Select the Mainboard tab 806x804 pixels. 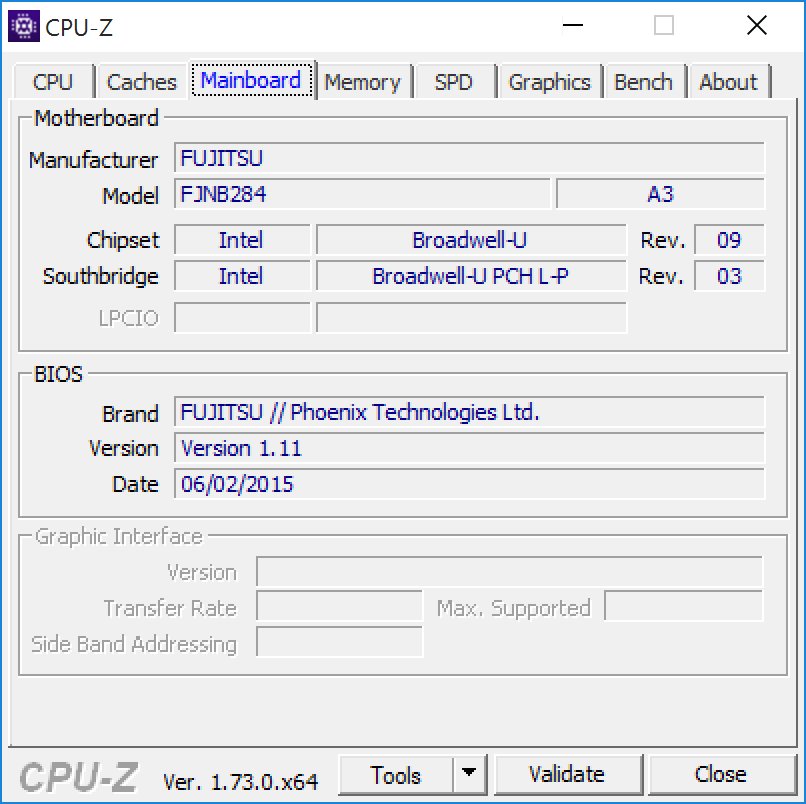(x=251, y=80)
